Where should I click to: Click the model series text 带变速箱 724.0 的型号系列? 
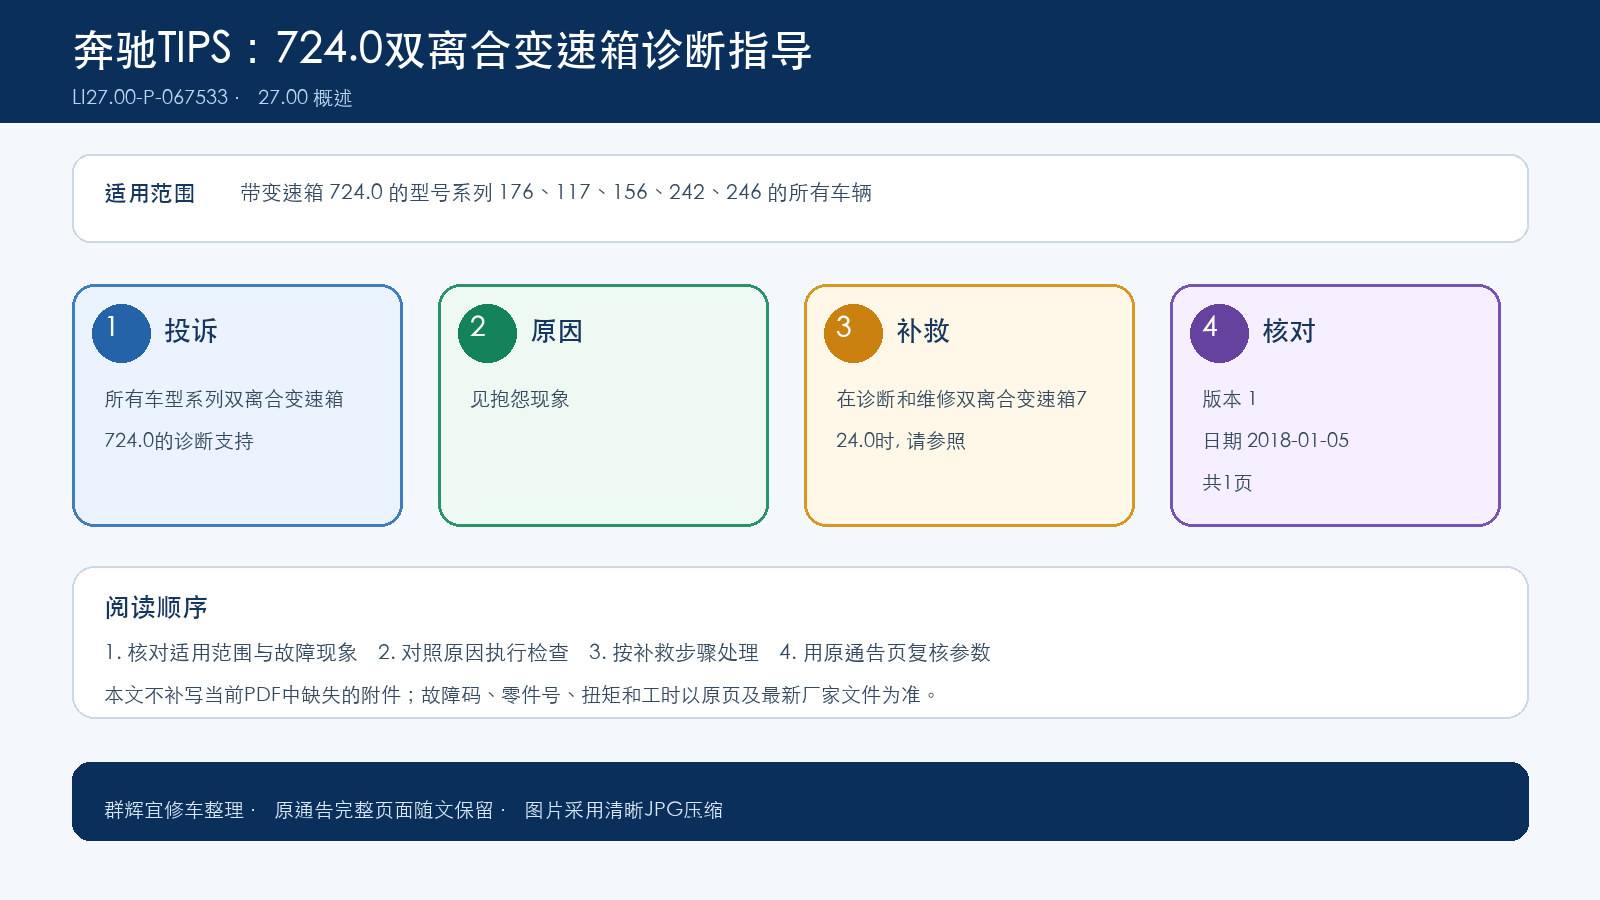tap(367, 192)
